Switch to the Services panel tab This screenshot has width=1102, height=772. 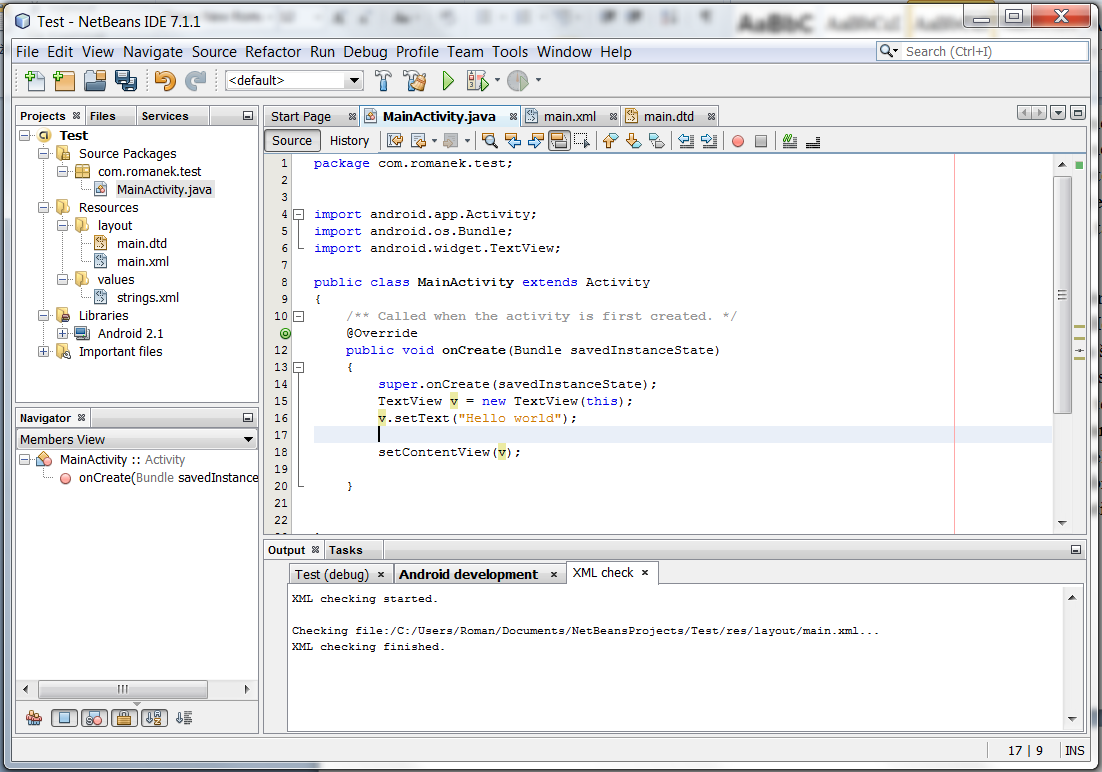(164, 116)
